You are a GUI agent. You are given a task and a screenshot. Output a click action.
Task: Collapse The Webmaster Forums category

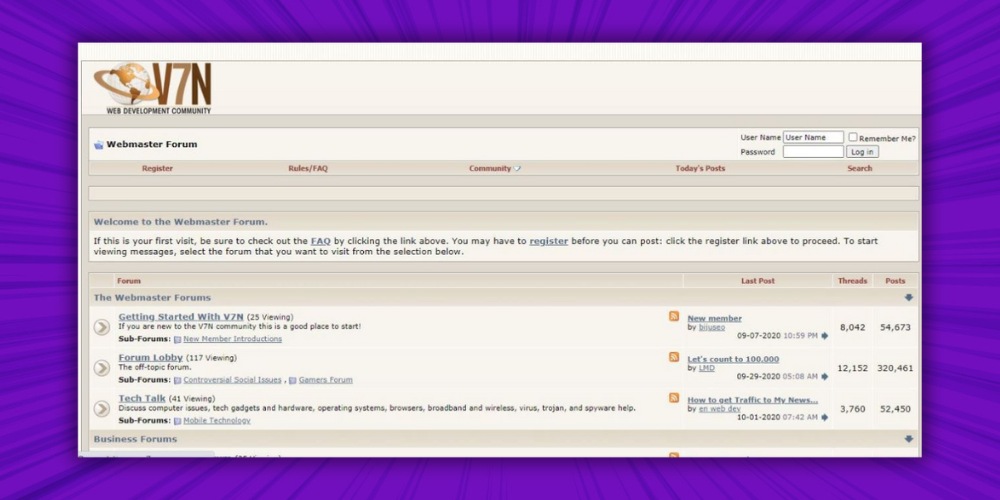coord(908,297)
